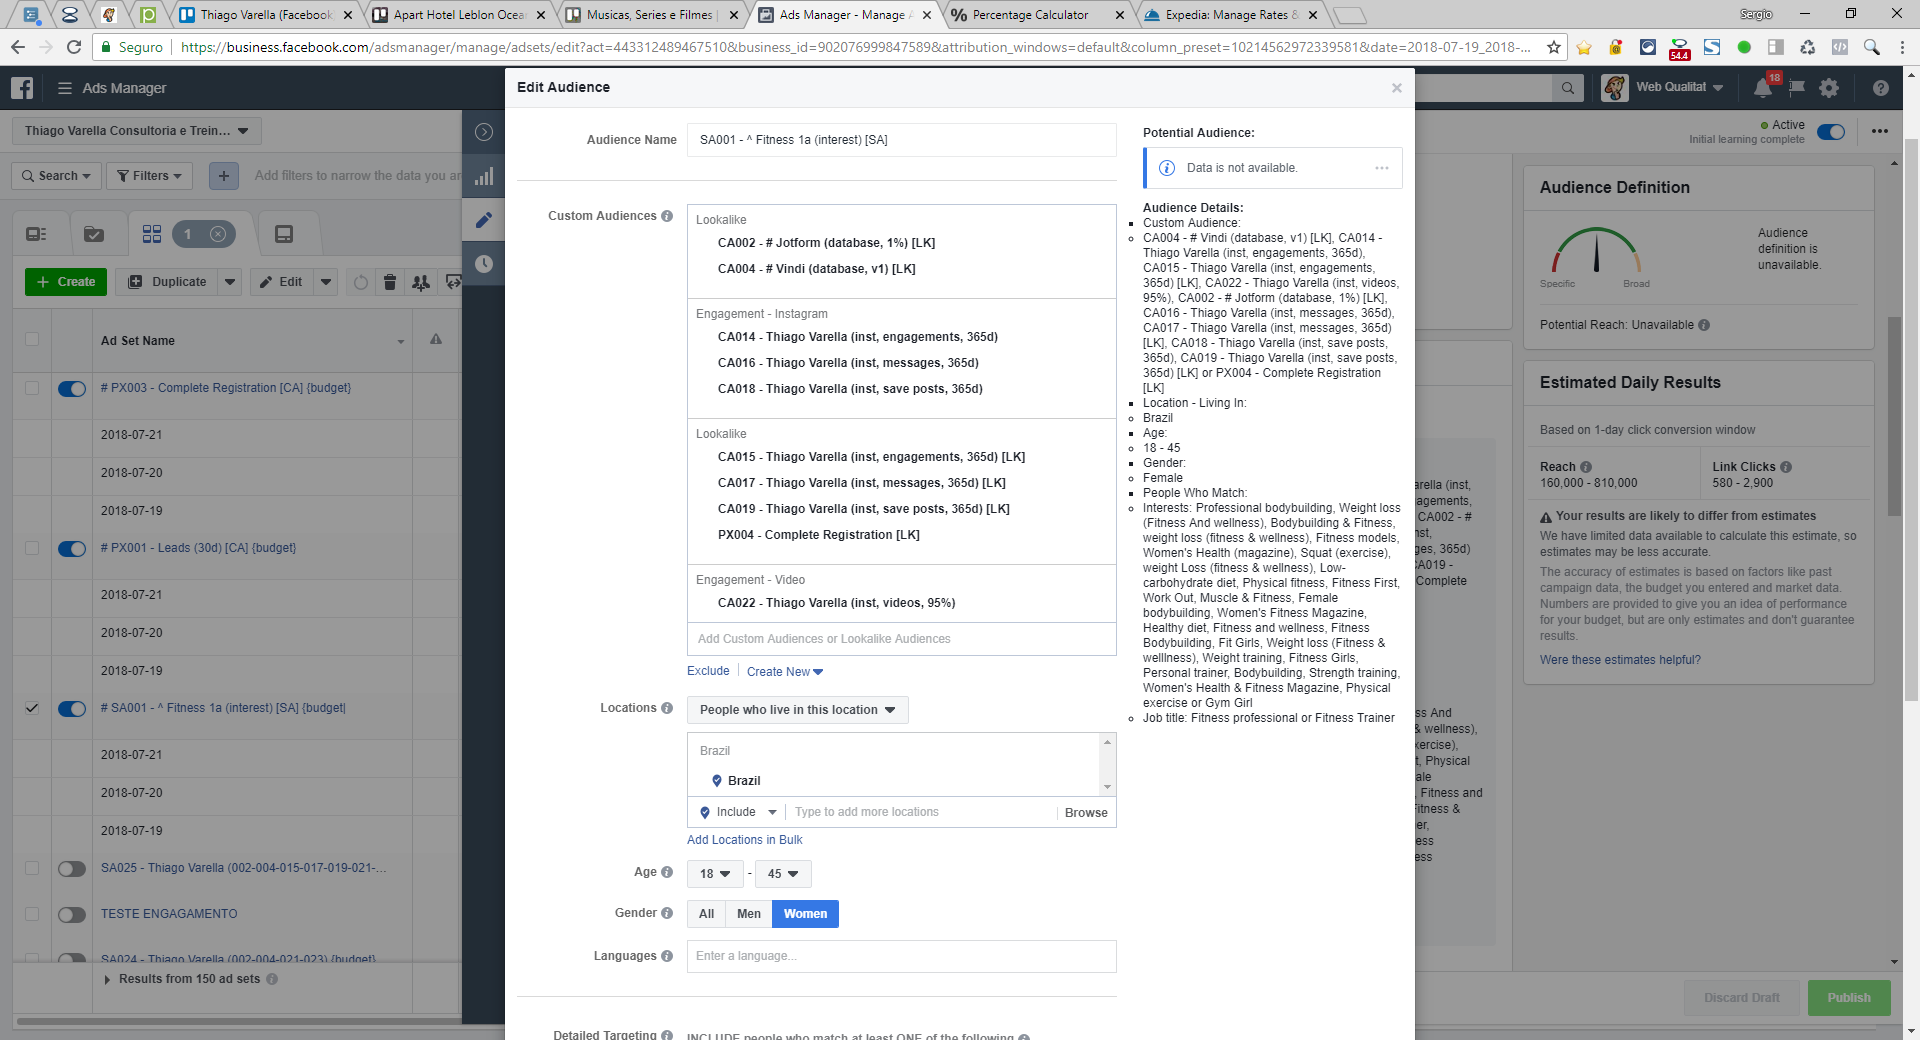Open the charts view side panel icon
The height and width of the screenshot is (1040, 1920).
484,177
